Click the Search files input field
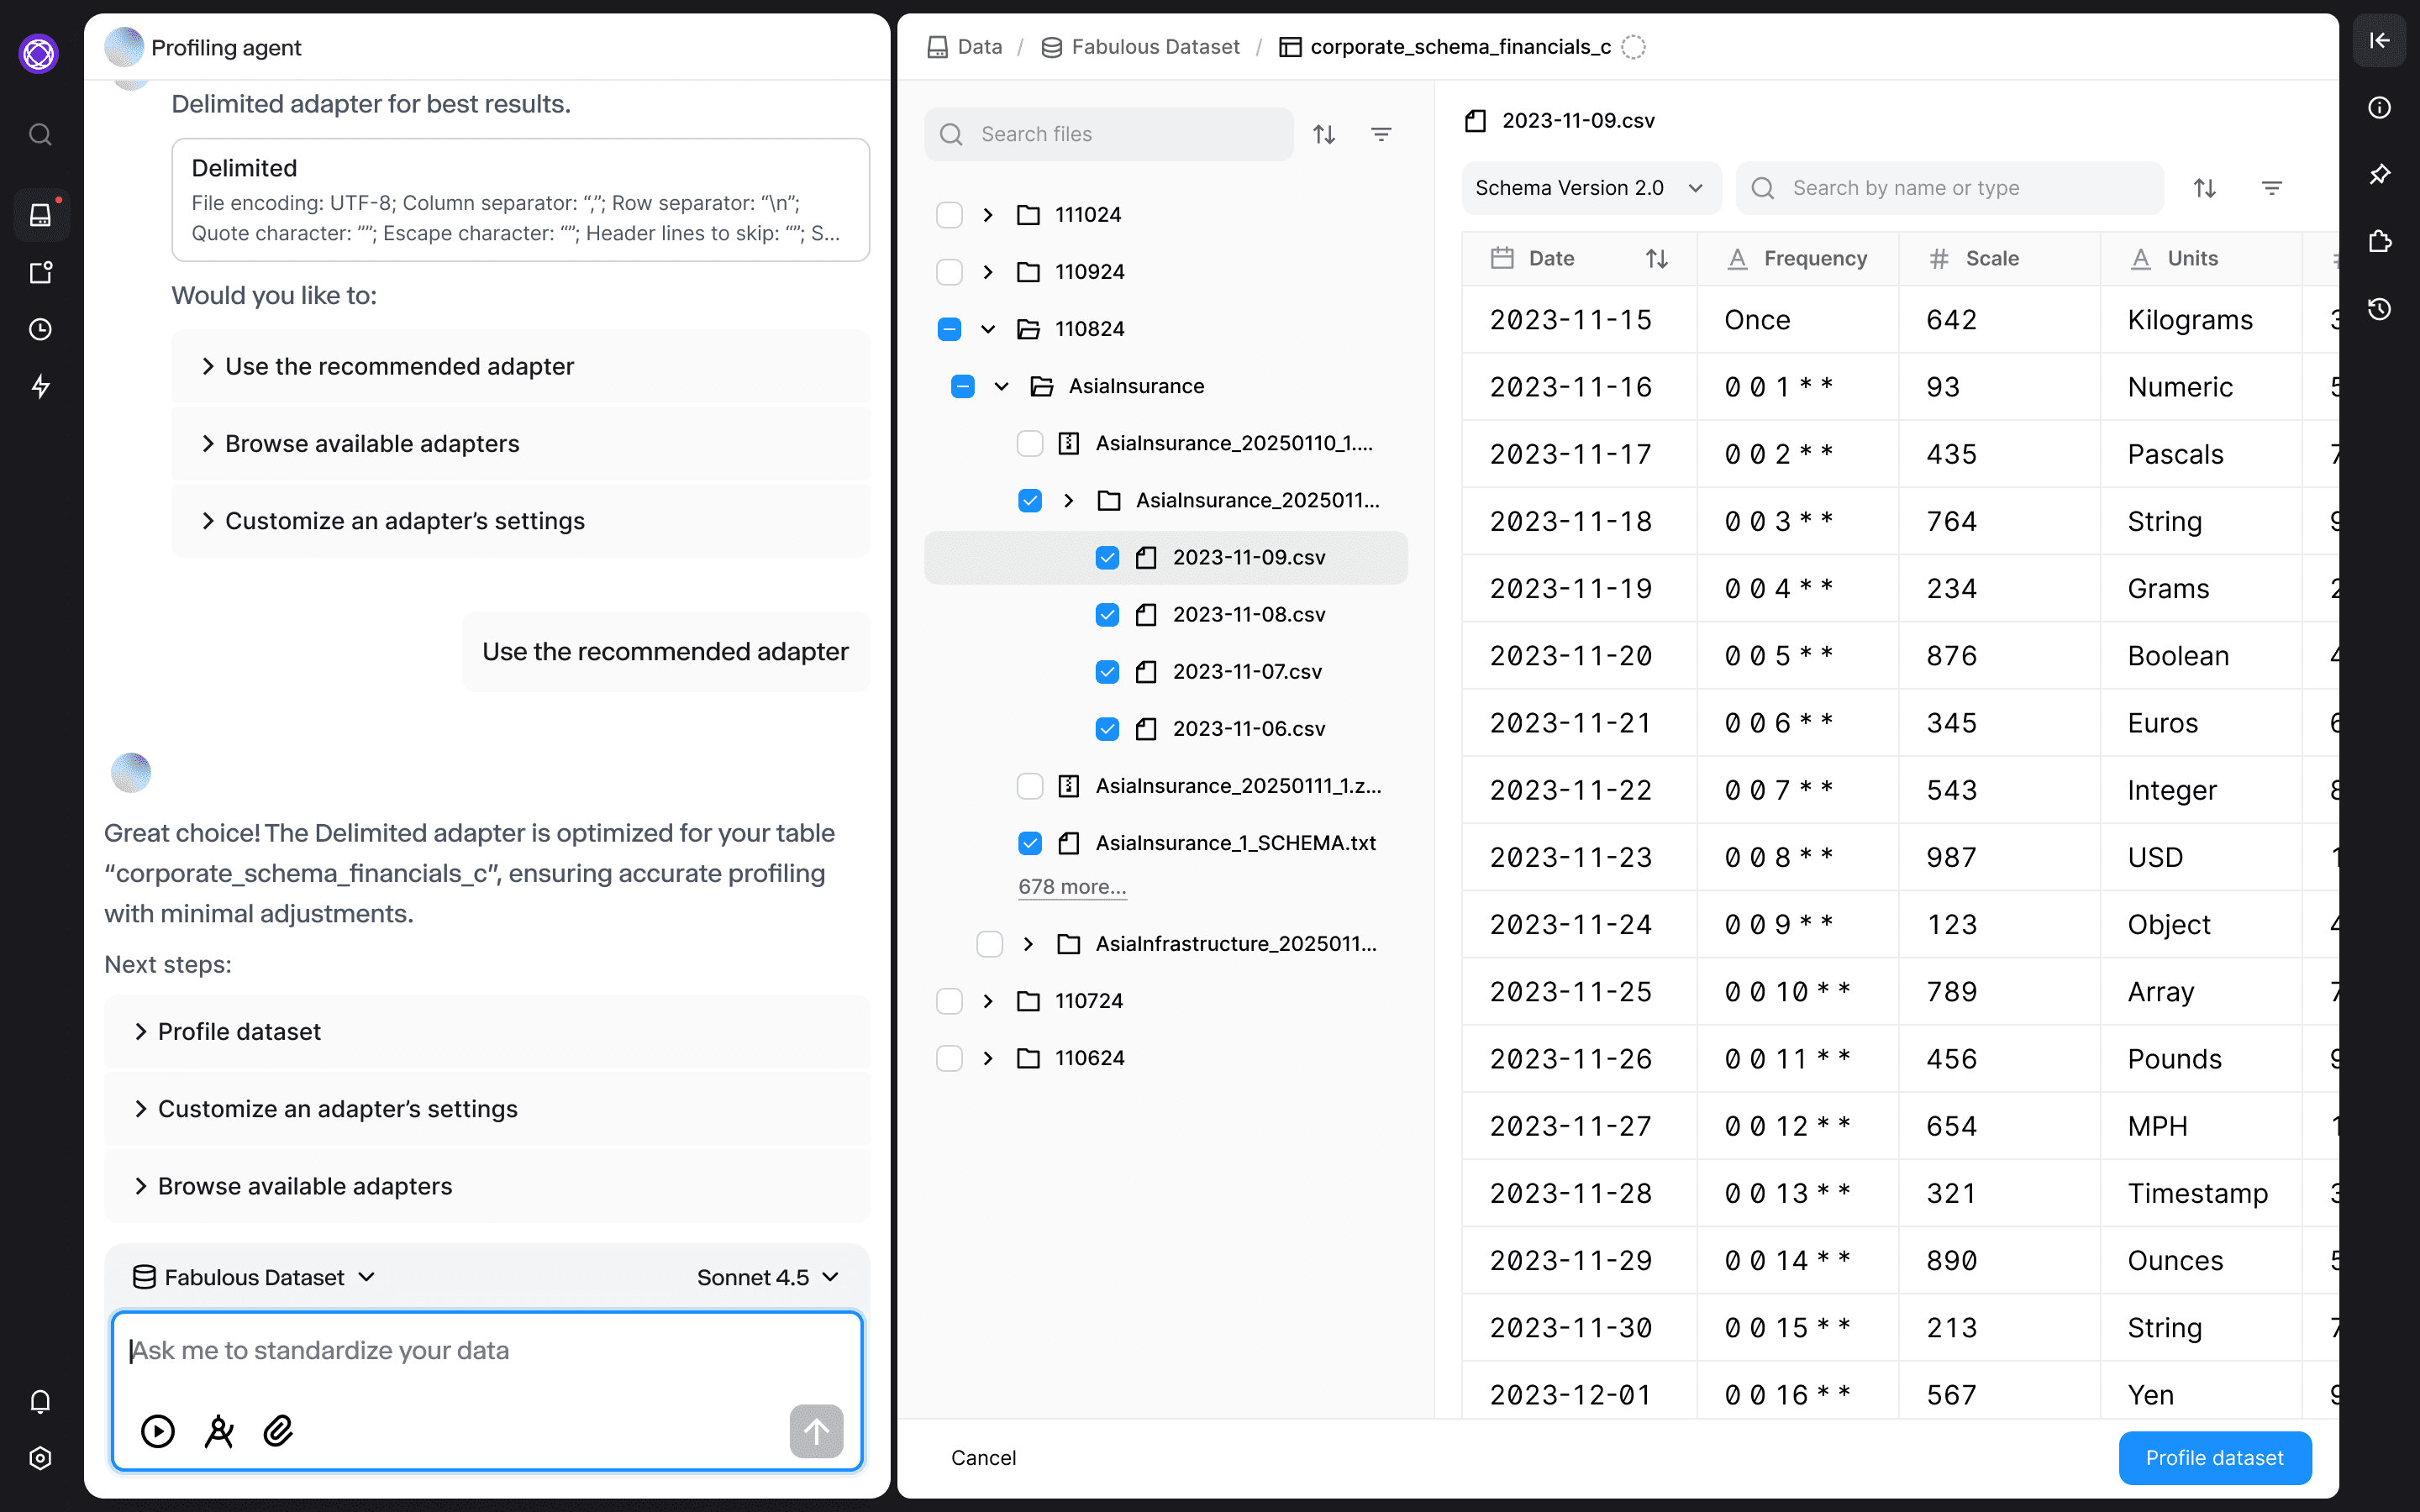Viewport: 2420px width, 1512px height. pyautogui.click(x=1108, y=134)
